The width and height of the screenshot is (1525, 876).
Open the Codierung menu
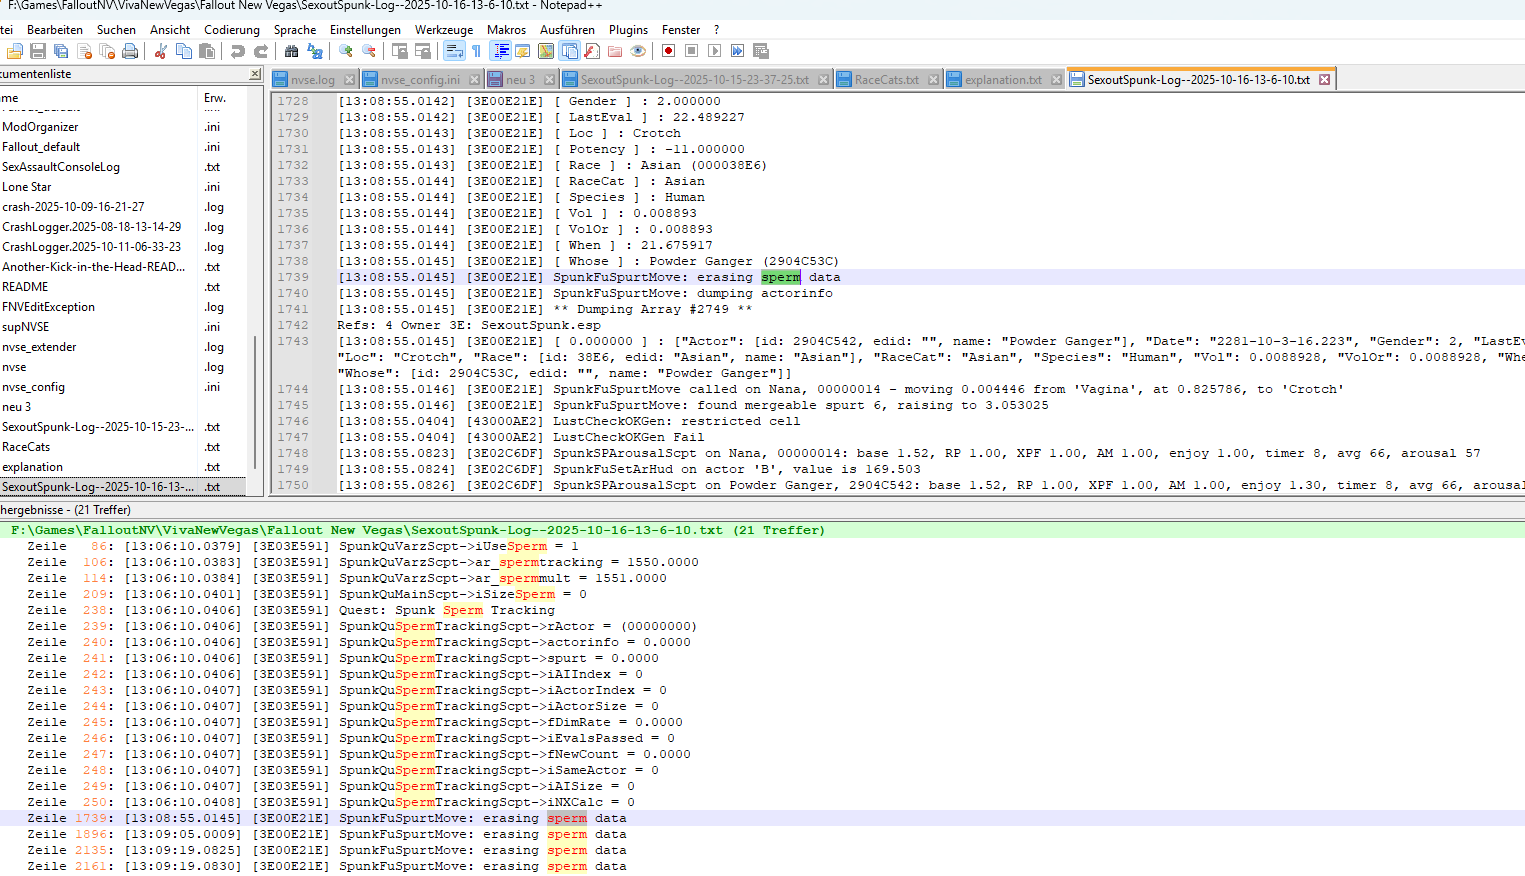232,30
